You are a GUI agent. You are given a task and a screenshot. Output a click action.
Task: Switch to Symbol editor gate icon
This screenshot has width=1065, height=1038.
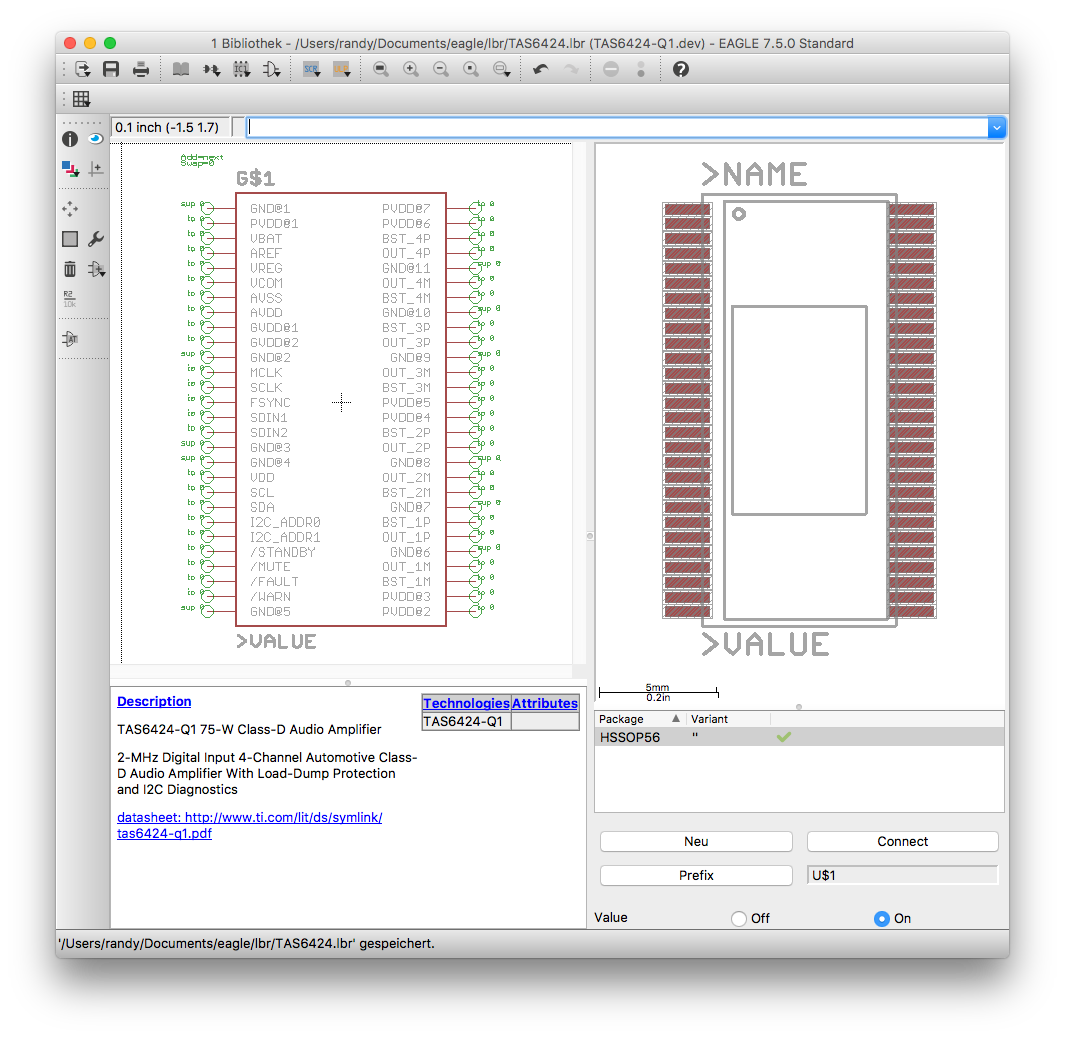click(x=272, y=69)
